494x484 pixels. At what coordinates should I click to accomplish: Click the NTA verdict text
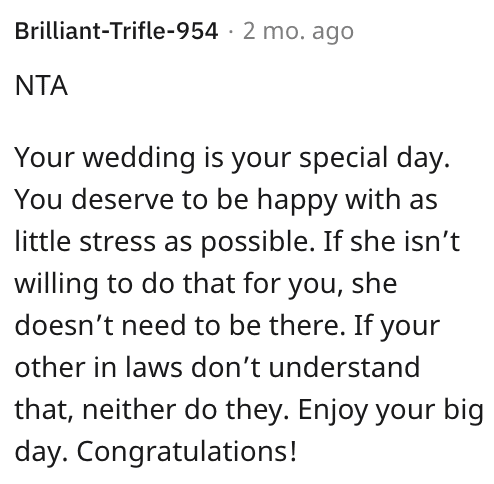click(41, 86)
